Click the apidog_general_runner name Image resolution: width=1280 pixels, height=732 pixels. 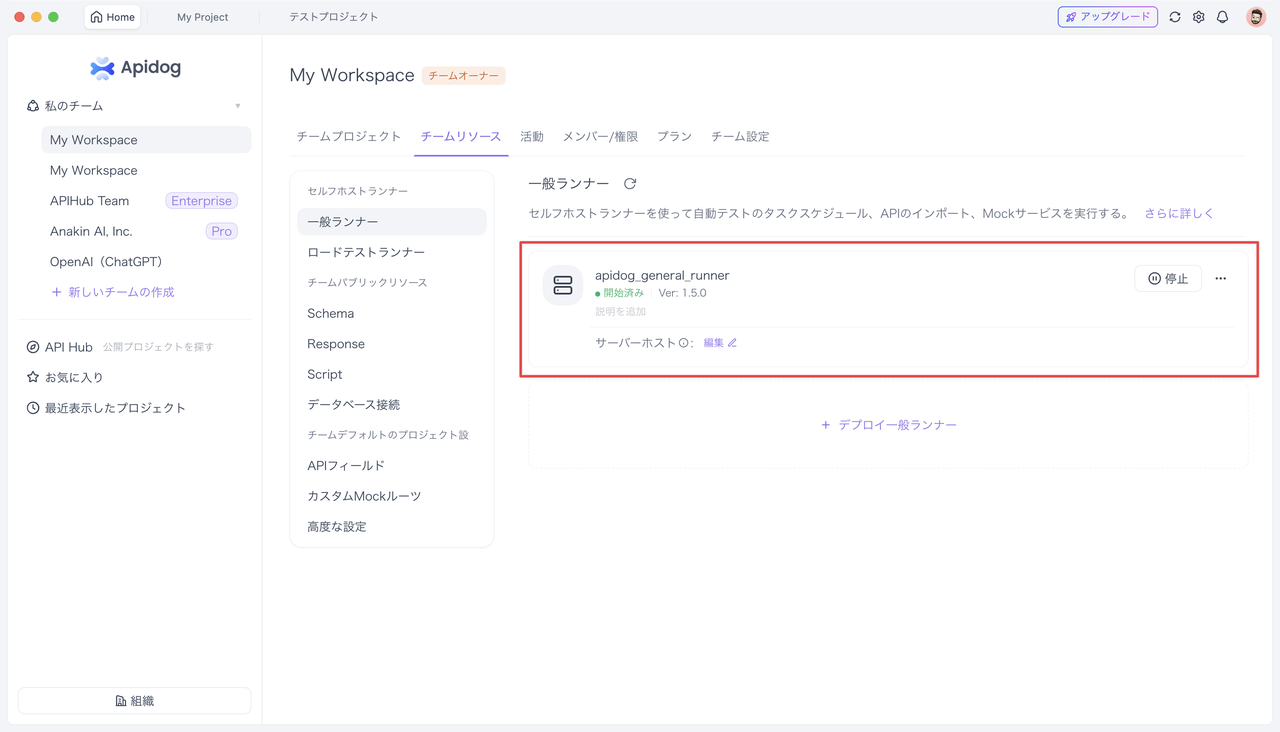tap(662, 275)
